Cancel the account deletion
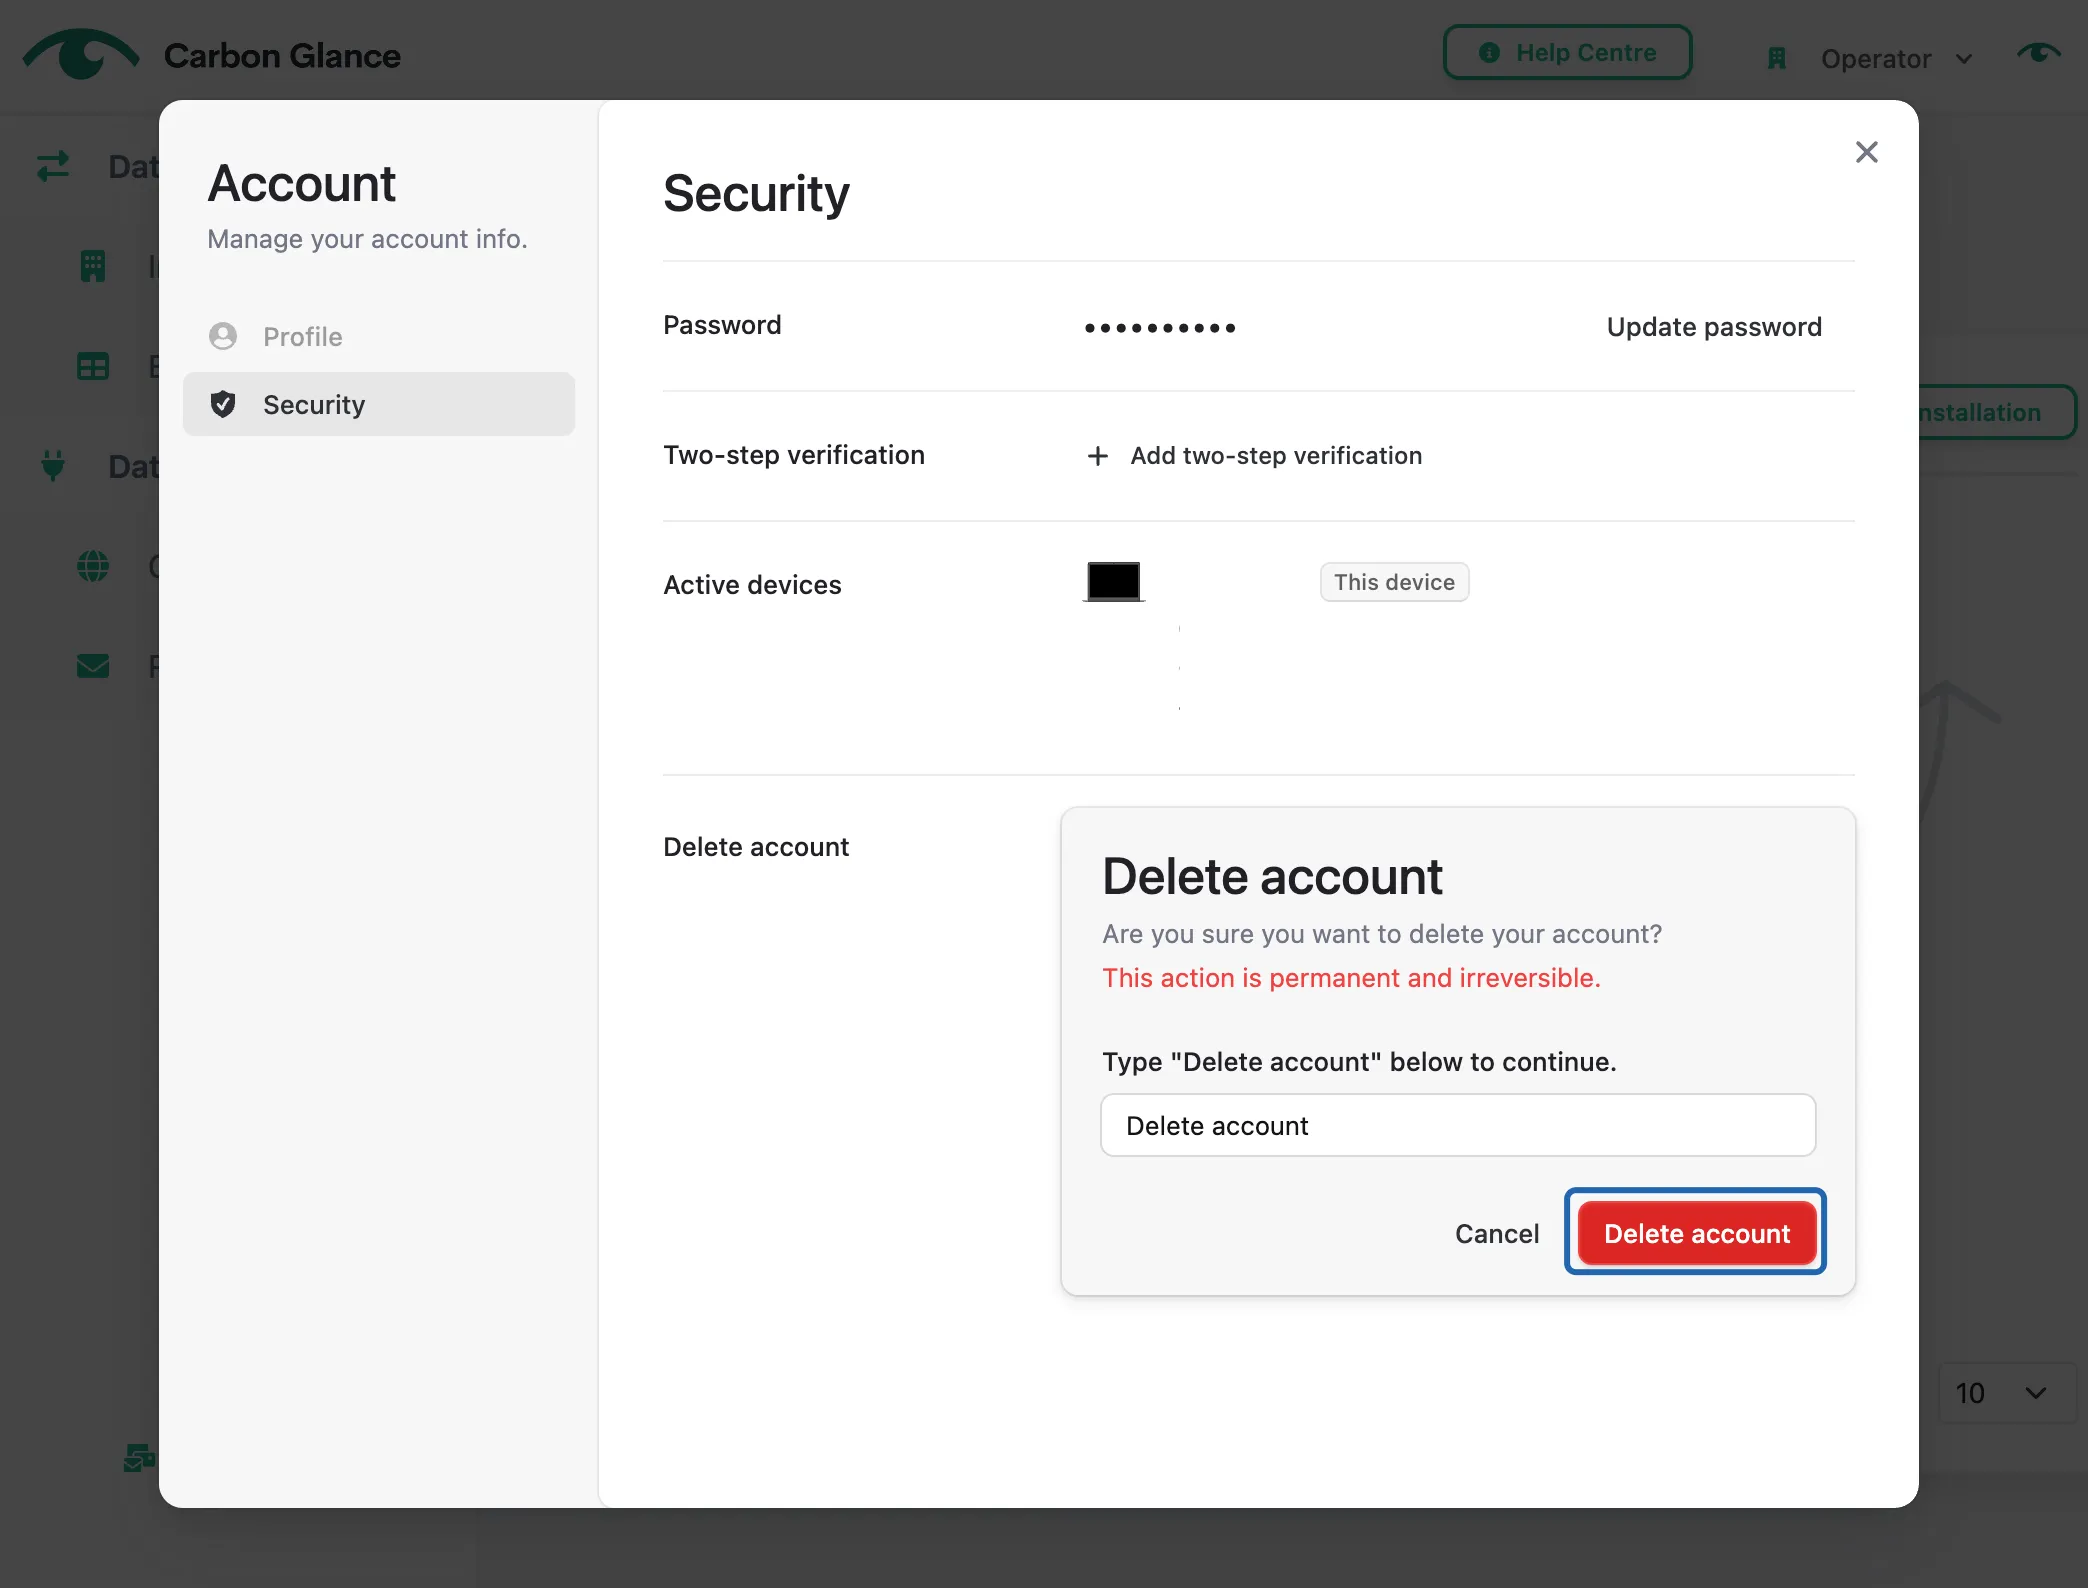This screenshot has height=1588, width=2088. click(x=1496, y=1234)
